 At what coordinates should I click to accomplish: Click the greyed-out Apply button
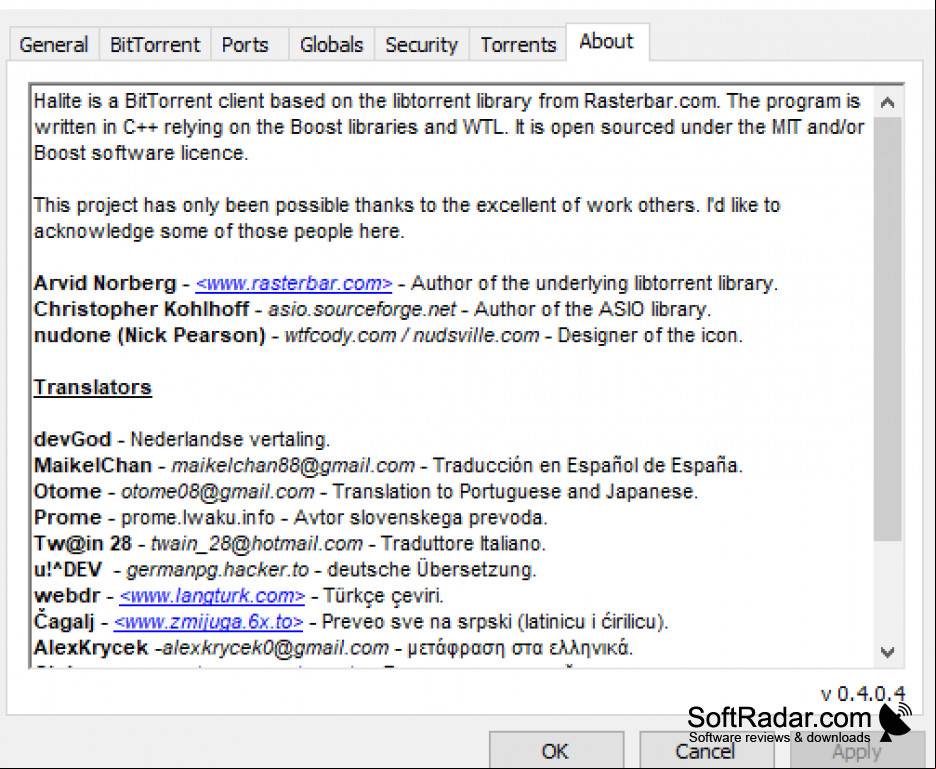857,752
